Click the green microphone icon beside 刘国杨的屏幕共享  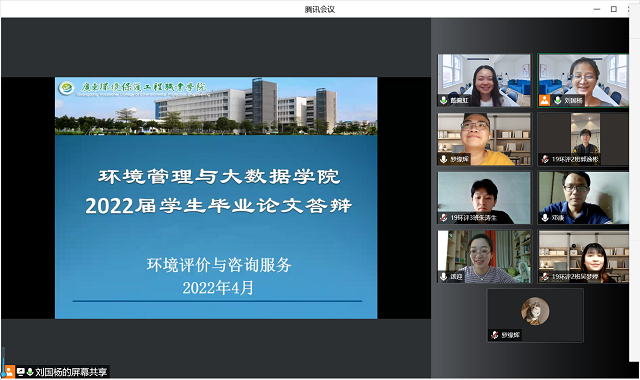[x=30, y=372]
